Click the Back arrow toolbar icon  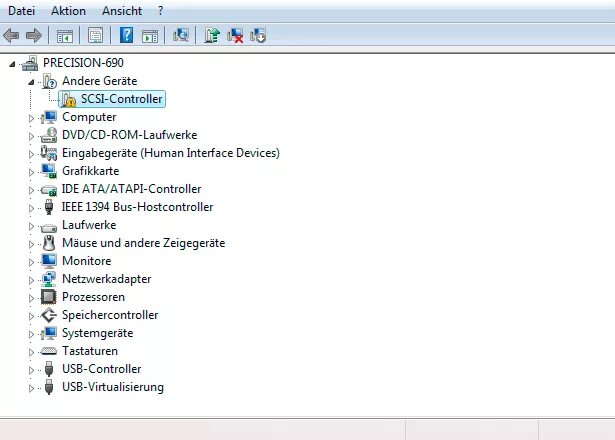click(11, 36)
